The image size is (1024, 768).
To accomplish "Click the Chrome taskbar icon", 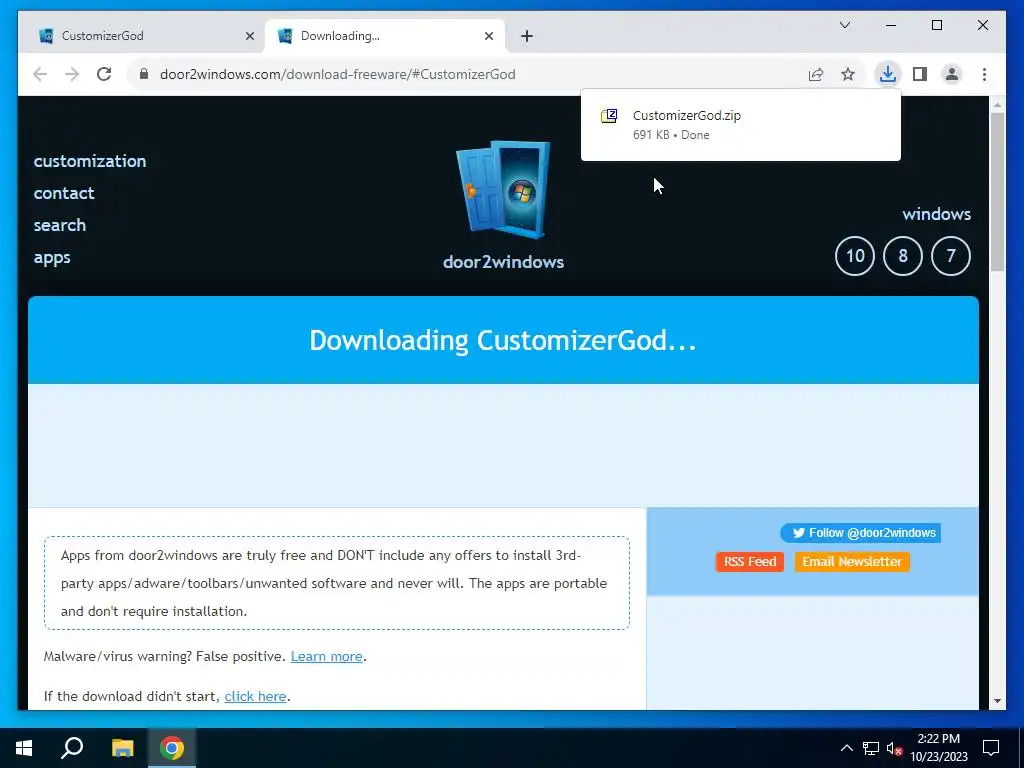I will coord(172,748).
